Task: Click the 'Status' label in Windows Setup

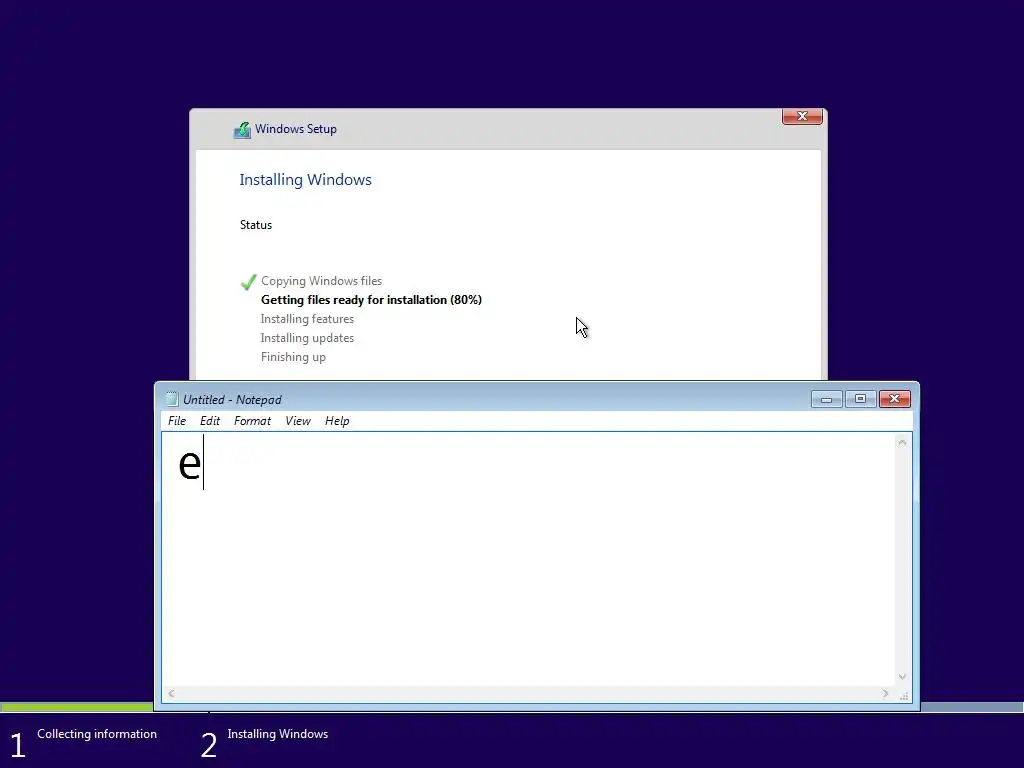Action: pos(255,225)
